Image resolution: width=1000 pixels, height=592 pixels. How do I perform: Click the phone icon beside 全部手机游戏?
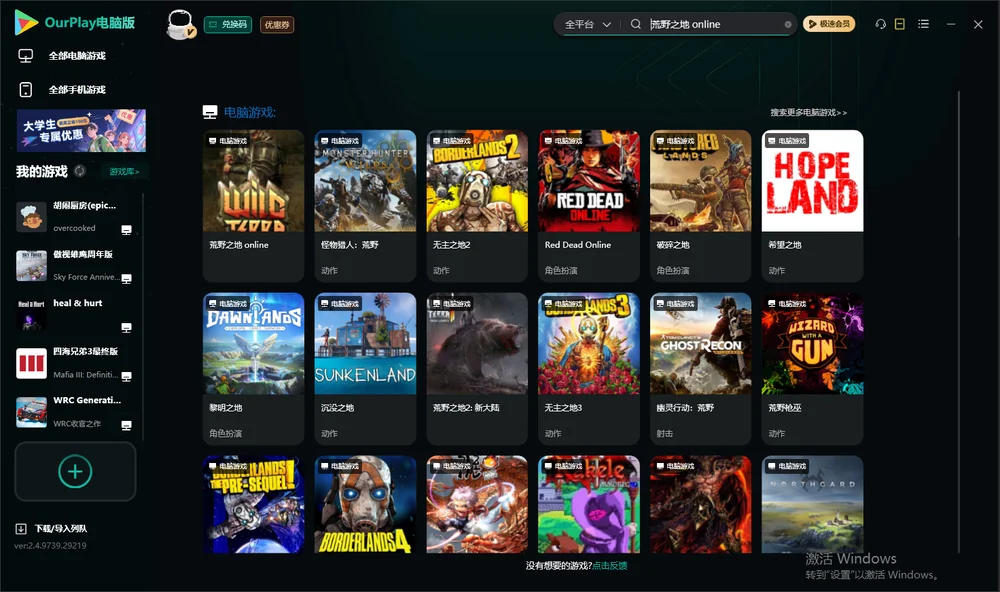click(x=26, y=90)
